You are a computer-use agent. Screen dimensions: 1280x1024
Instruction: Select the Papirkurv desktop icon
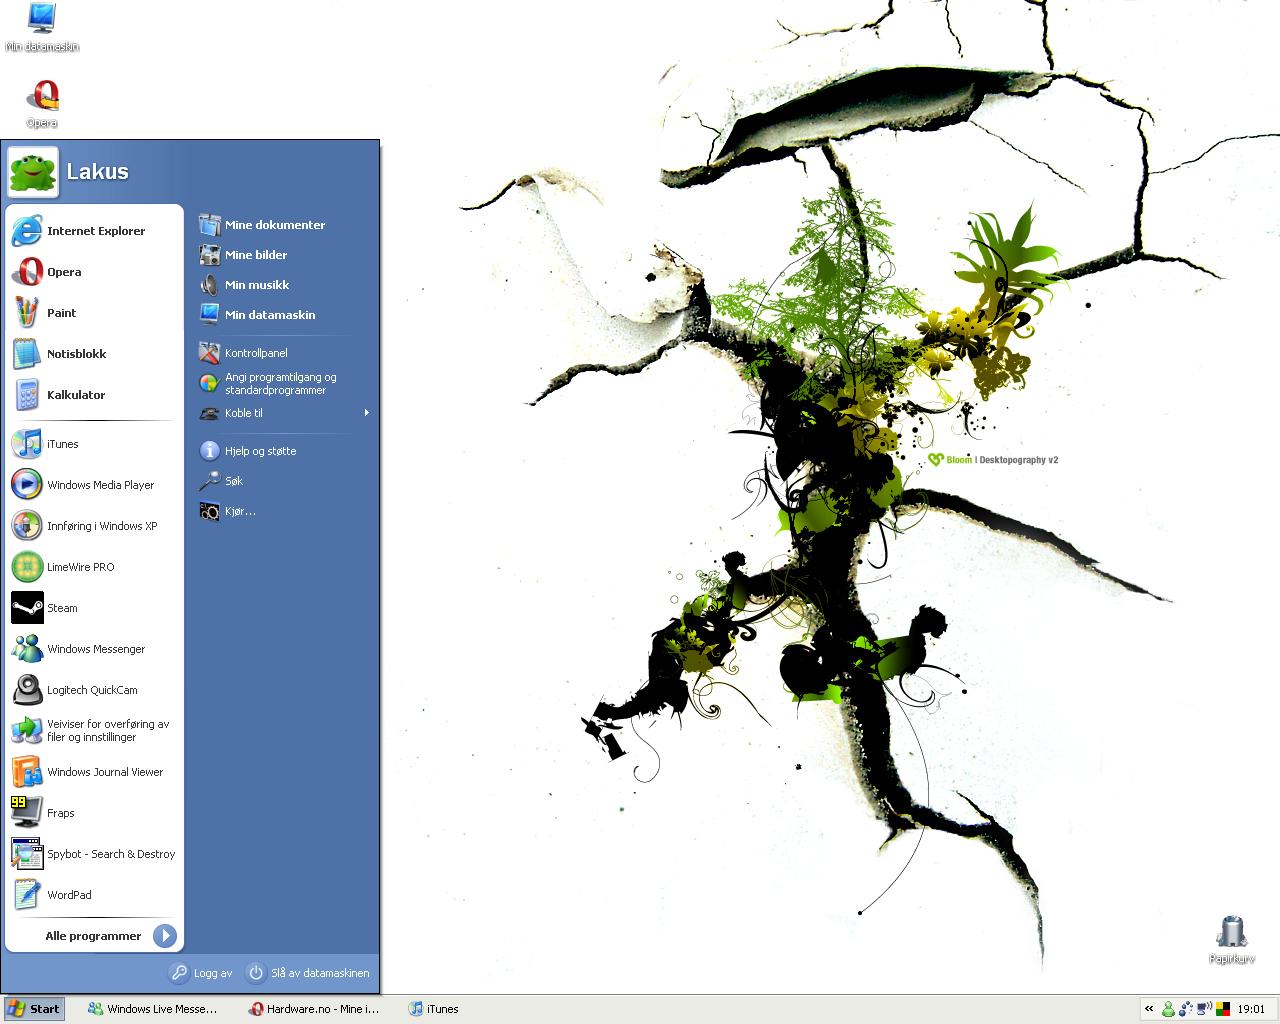tap(1232, 940)
